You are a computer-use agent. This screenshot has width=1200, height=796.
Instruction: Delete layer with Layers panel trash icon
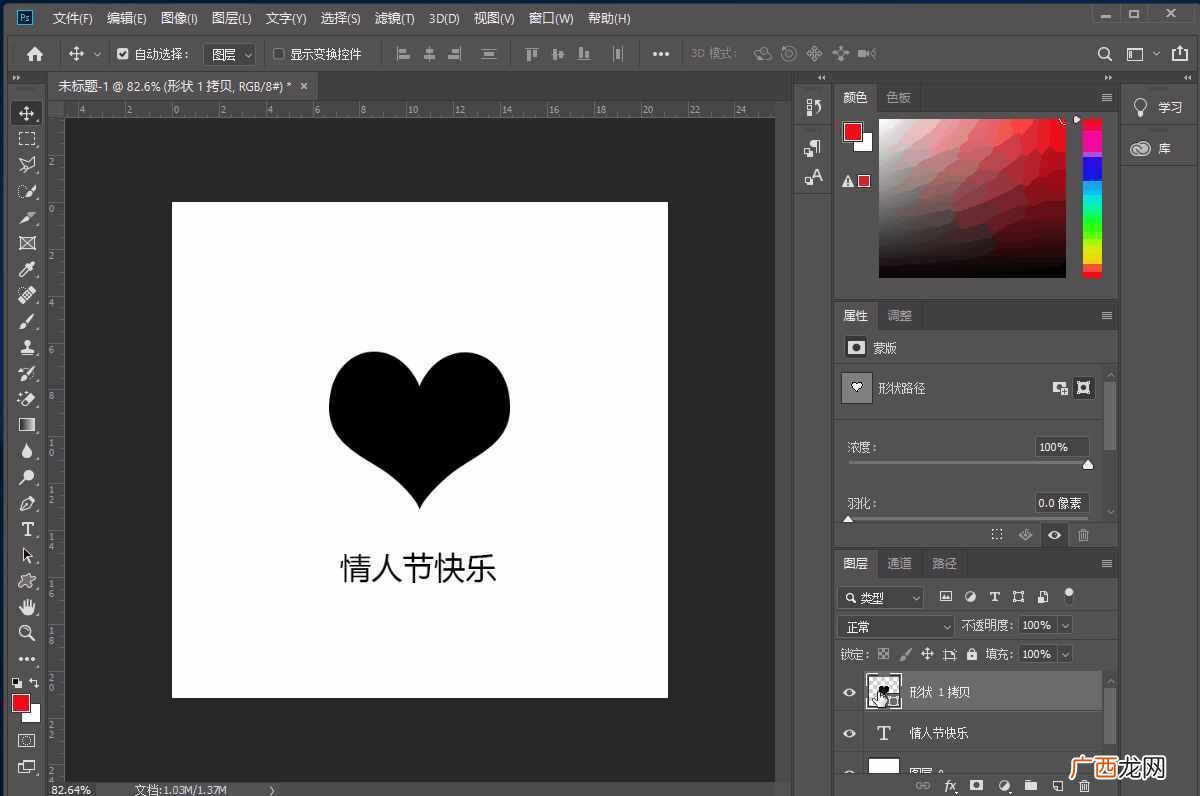(1085, 786)
